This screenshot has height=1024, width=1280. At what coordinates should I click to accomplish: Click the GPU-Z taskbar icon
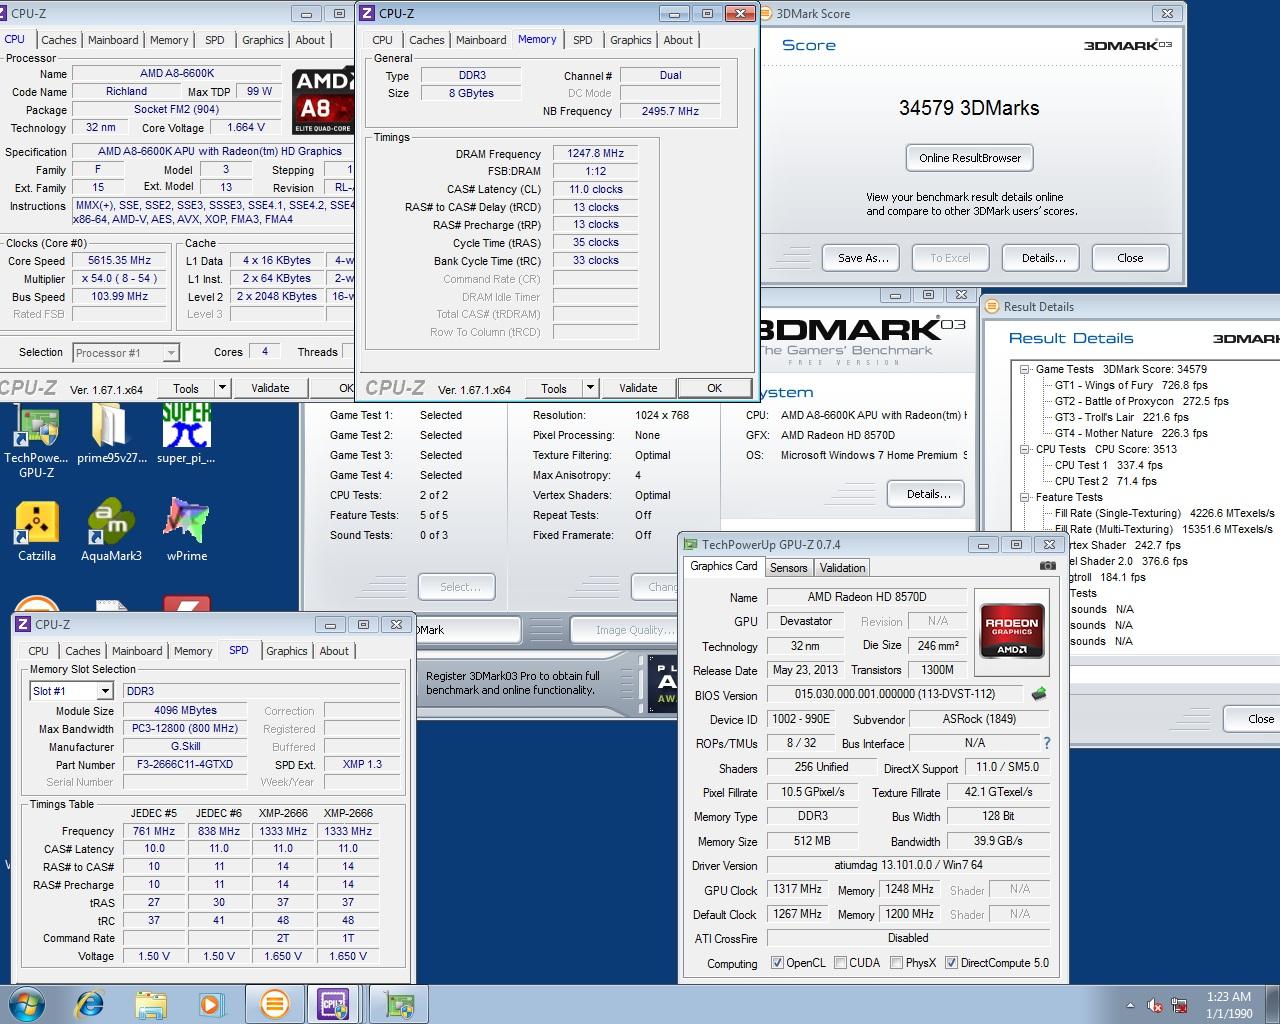pos(400,1003)
